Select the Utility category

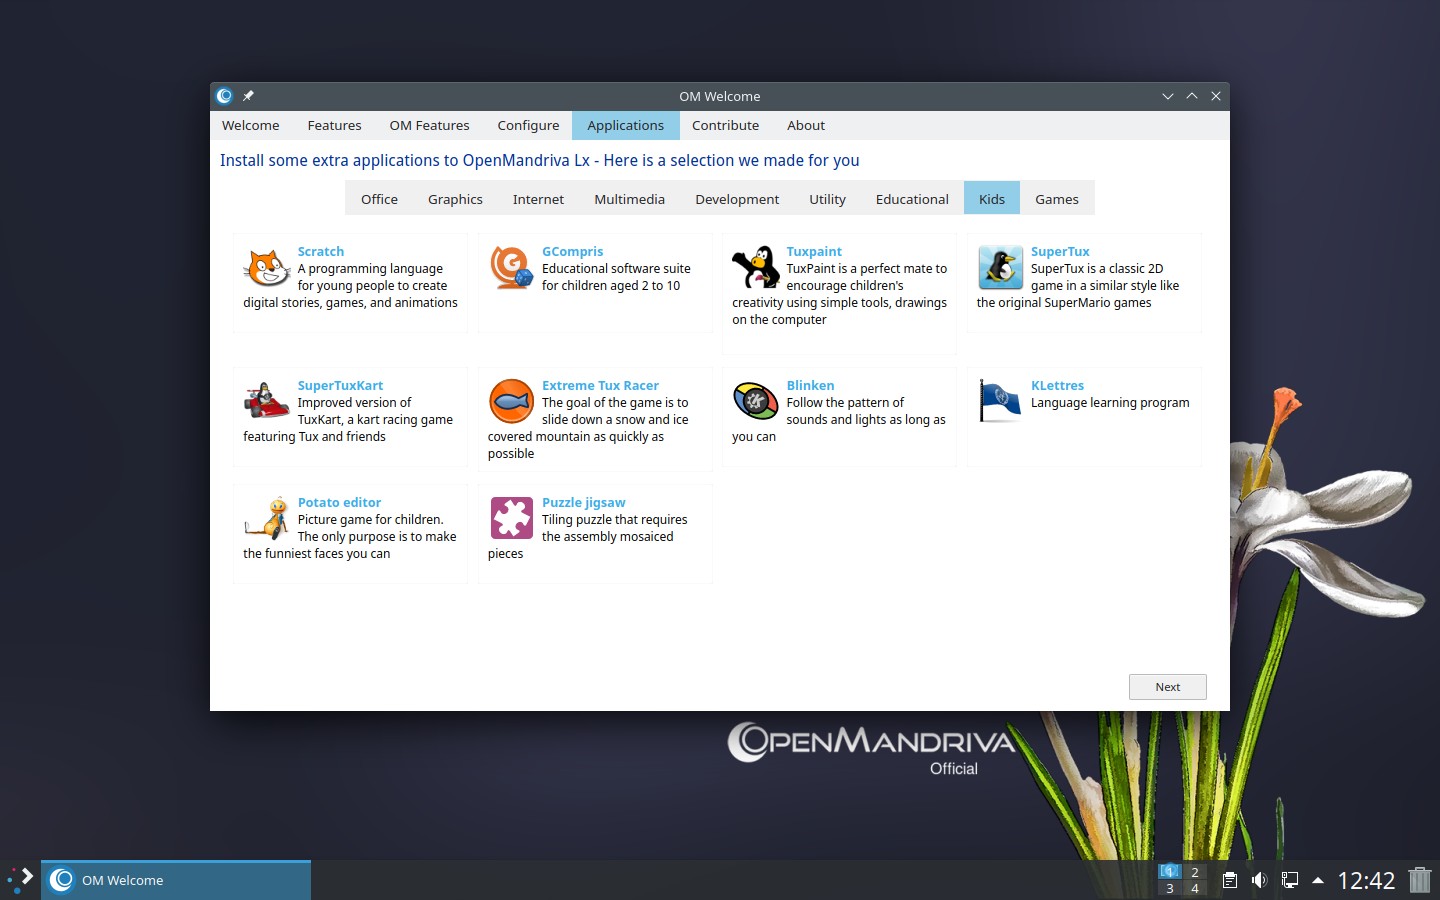[828, 199]
